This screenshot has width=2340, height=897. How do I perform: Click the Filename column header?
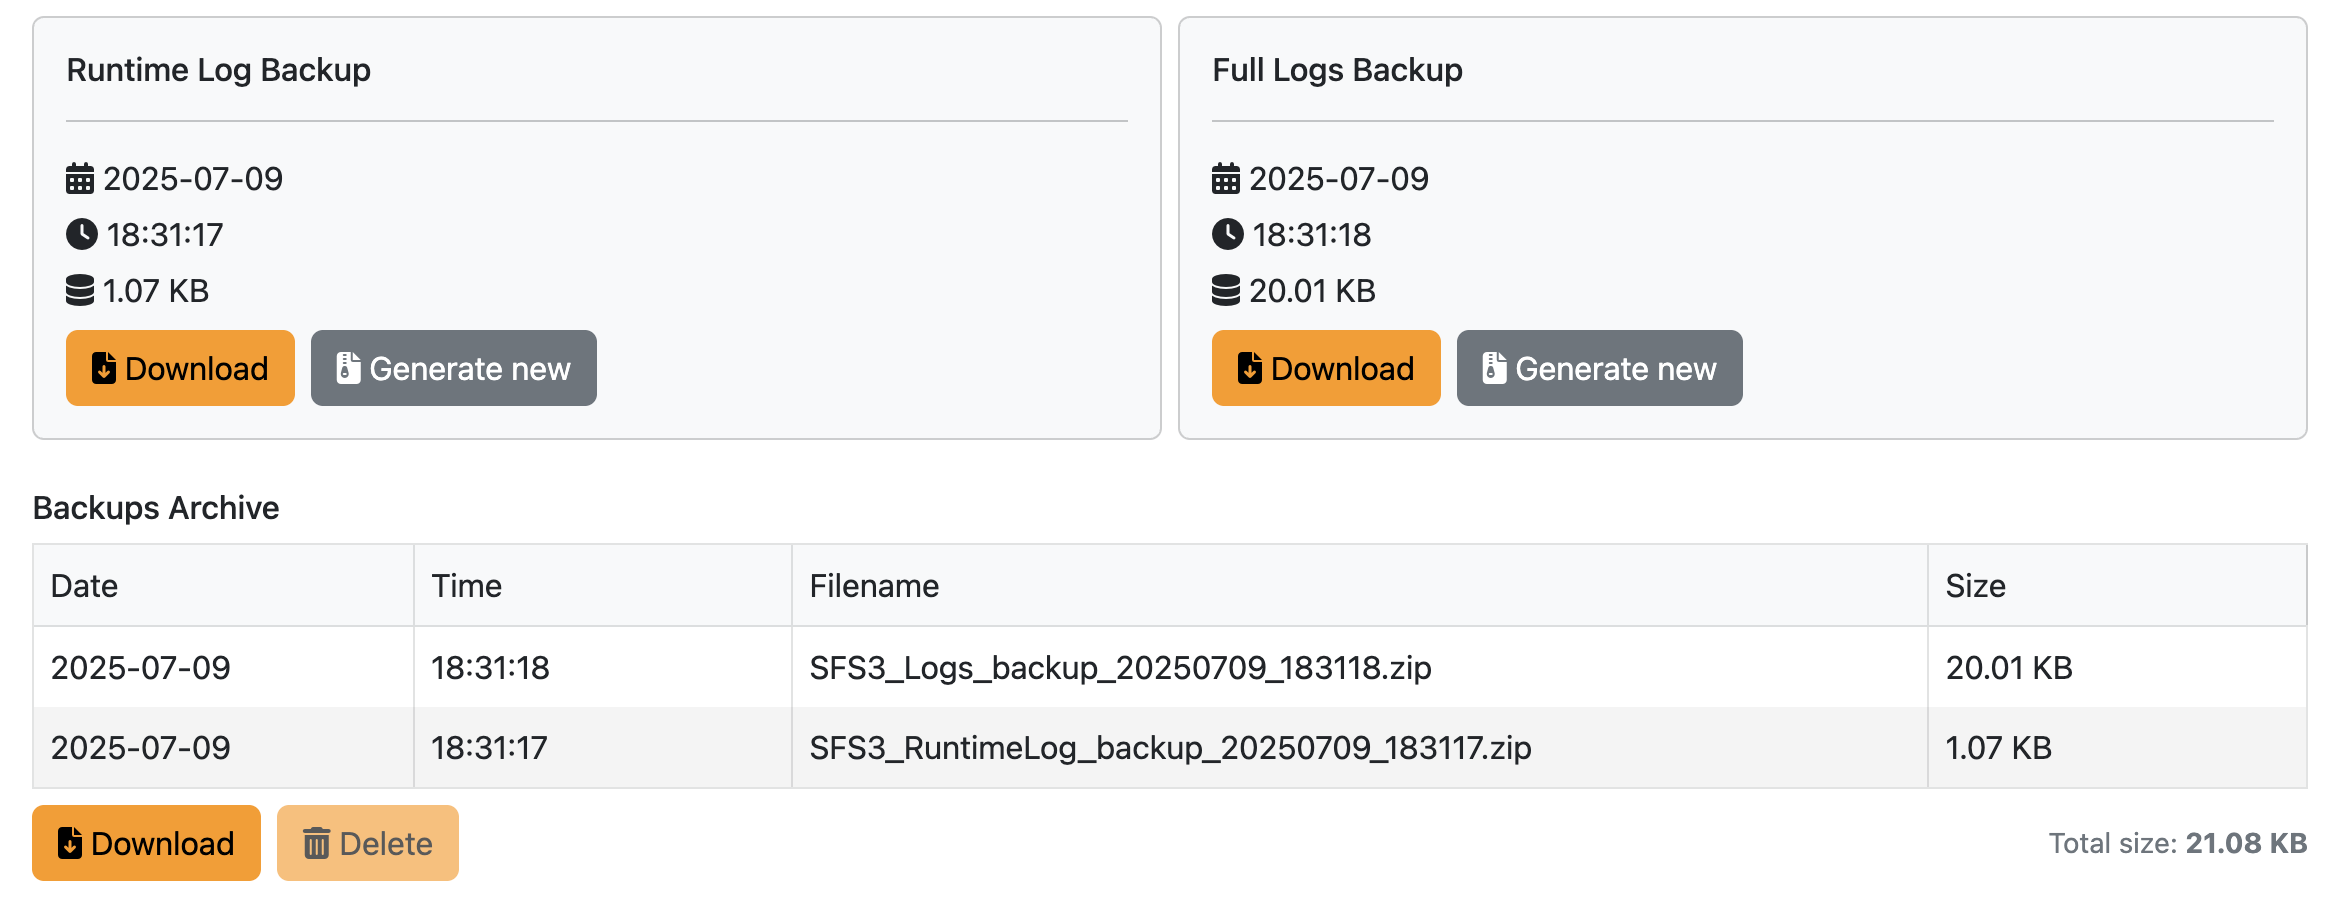pos(875,586)
